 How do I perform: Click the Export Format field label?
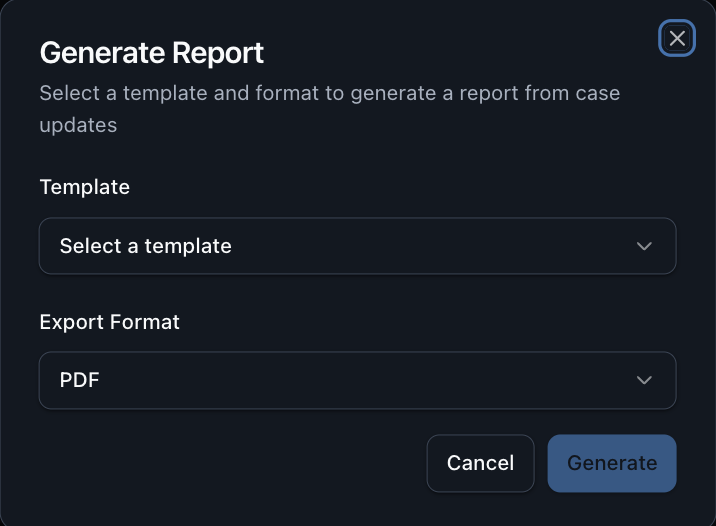(x=110, y=322)
